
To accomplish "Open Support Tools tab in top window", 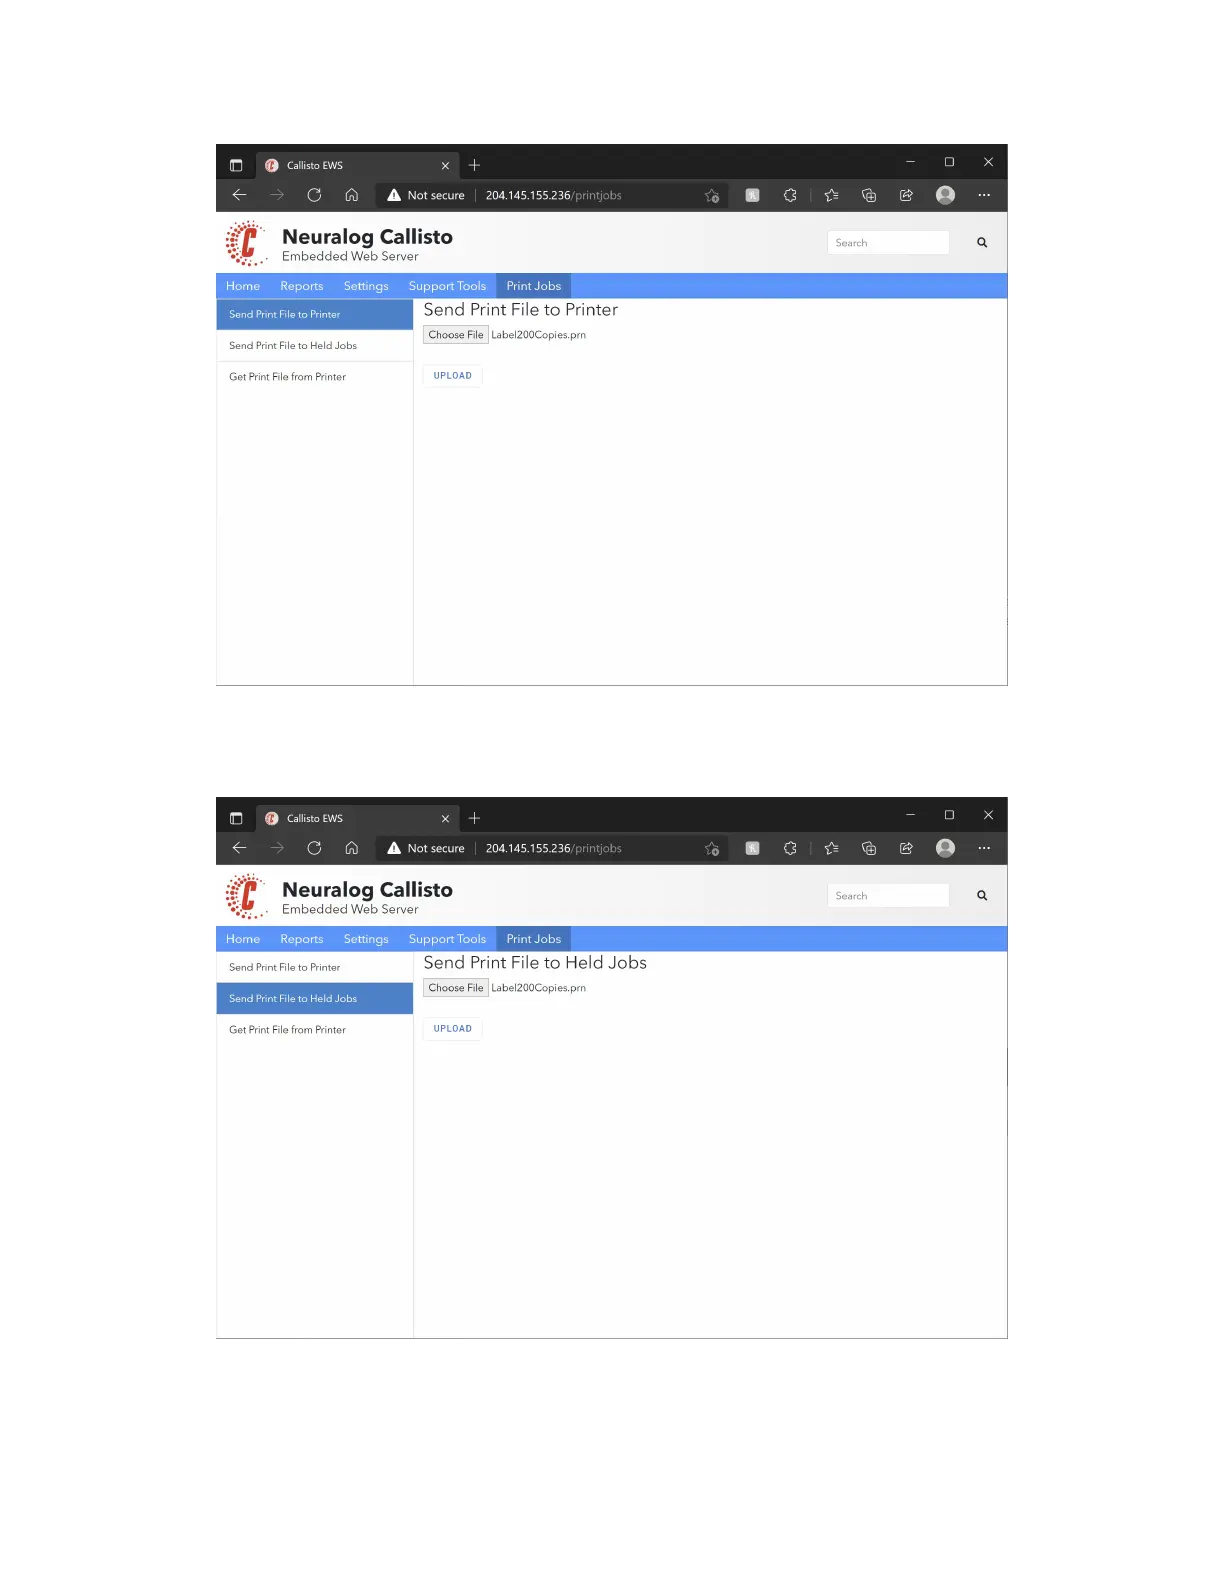I will (x=447, y=286).
